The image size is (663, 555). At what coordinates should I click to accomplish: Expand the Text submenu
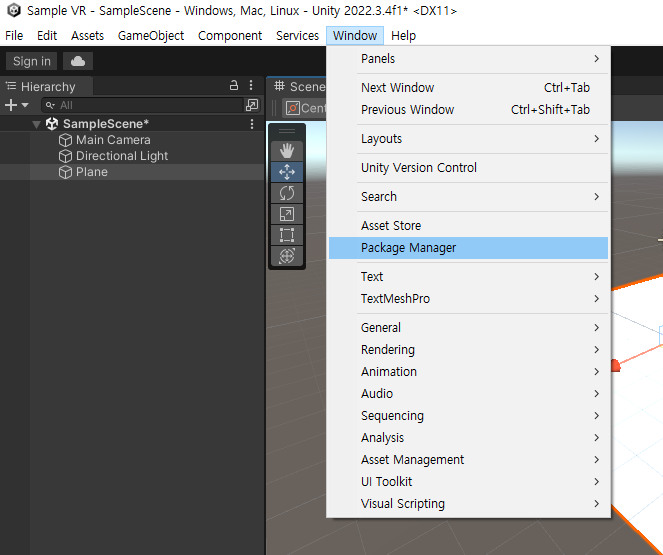pyautogui.click(x=468, y=276)
